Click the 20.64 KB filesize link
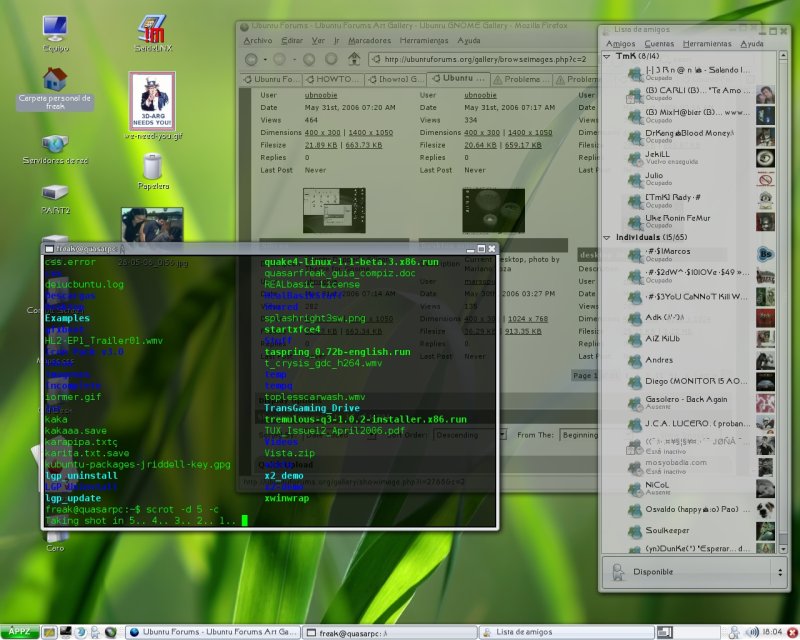 click(x=480, y=145)
